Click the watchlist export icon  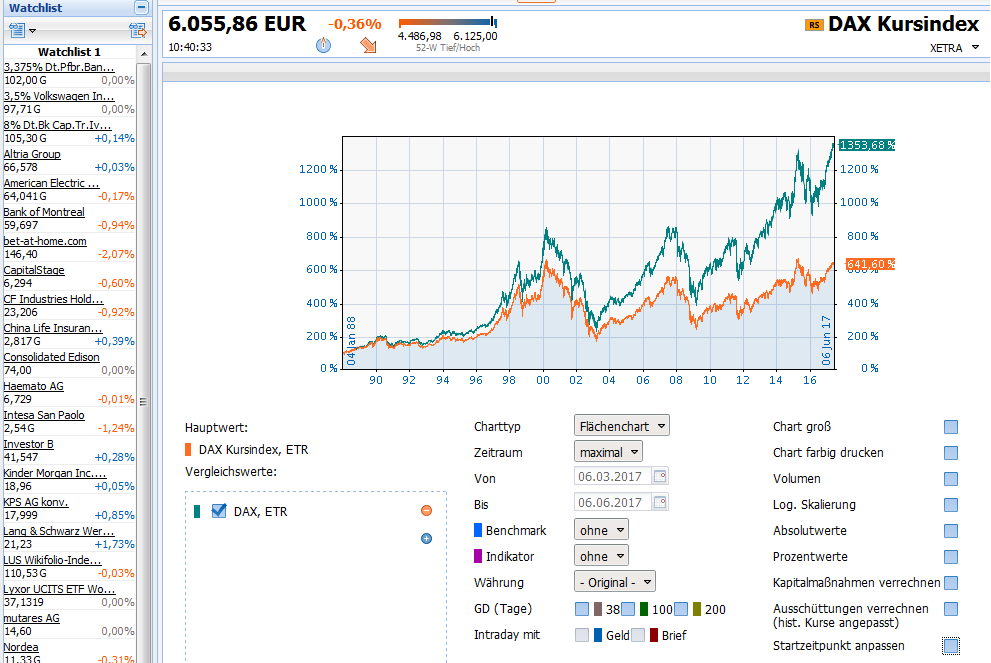137,30
